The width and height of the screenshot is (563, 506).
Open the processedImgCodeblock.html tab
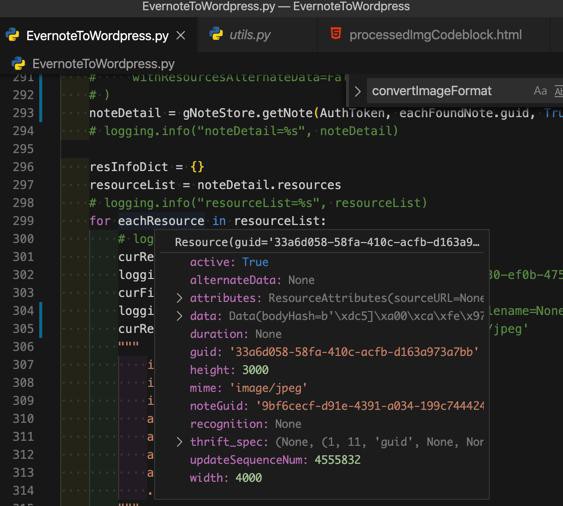[x=435, y=35]
